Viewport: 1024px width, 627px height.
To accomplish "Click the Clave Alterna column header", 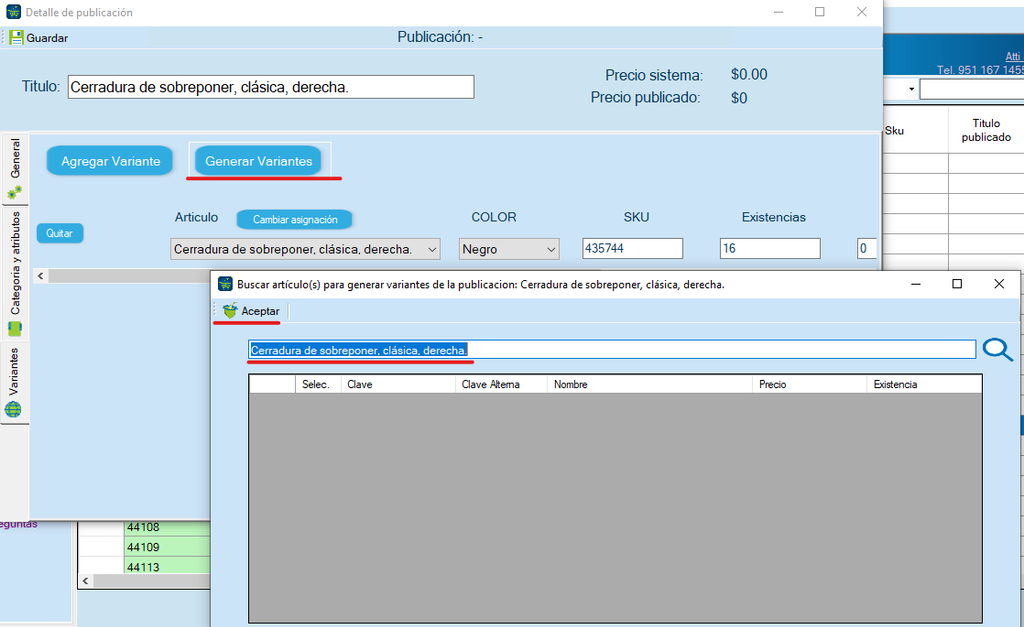I will click(x=501, y=385).
